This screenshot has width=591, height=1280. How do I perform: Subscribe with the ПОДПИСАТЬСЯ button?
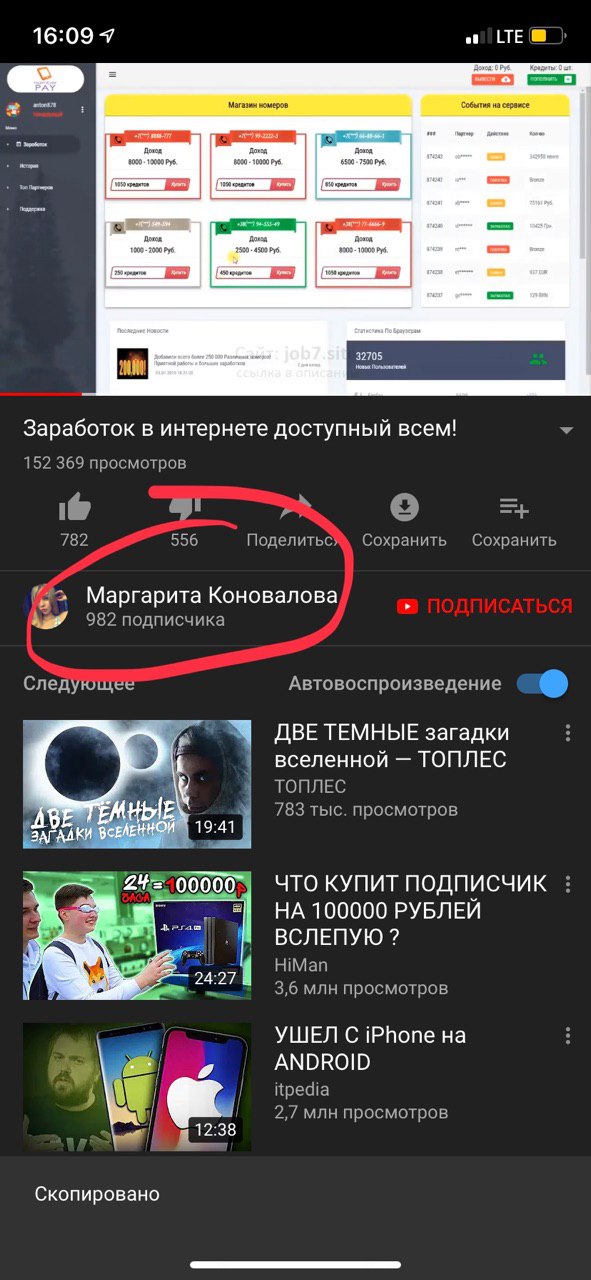[484, 606]
